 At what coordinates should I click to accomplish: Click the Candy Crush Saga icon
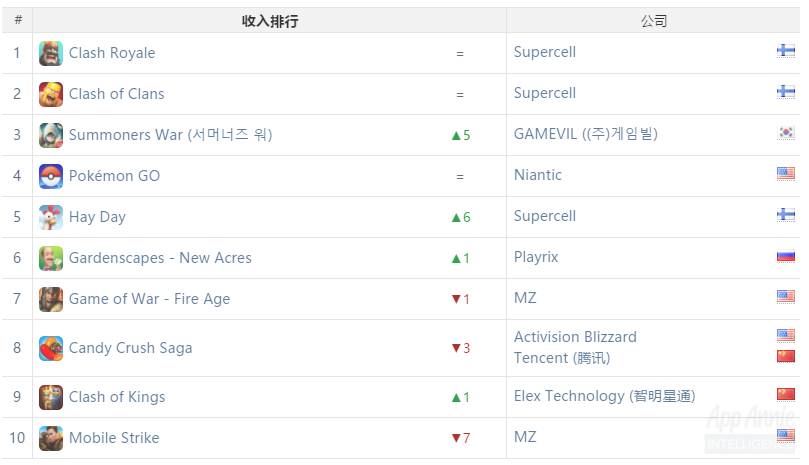pos(51,348)
